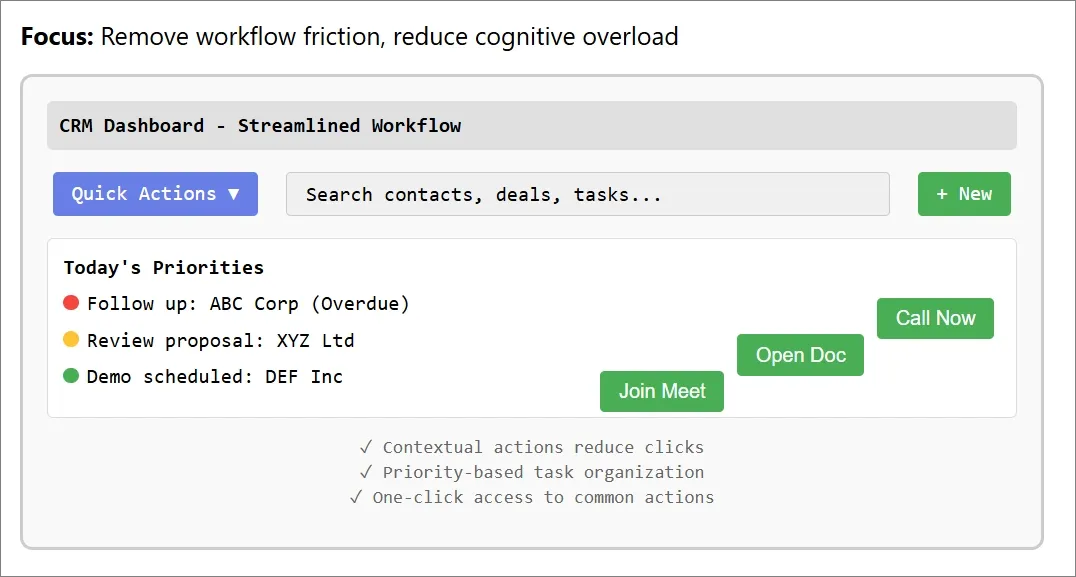Image resolution: width=1076 pixels, height=577 pixels.
Task: Click the red overdue status dot
Action: click(71, 303)
